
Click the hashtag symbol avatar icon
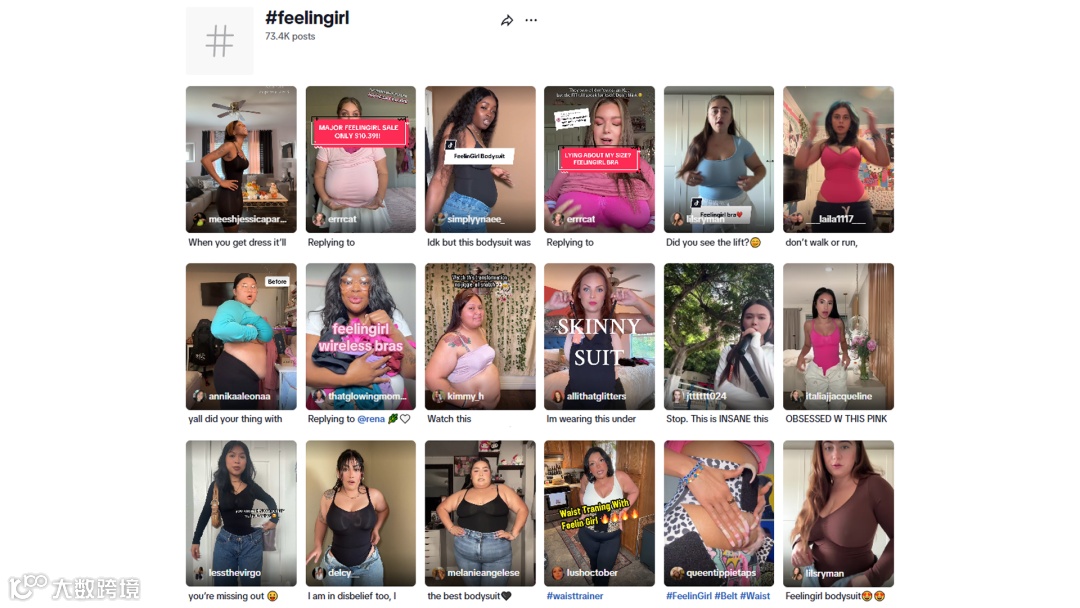click(220, 41)
